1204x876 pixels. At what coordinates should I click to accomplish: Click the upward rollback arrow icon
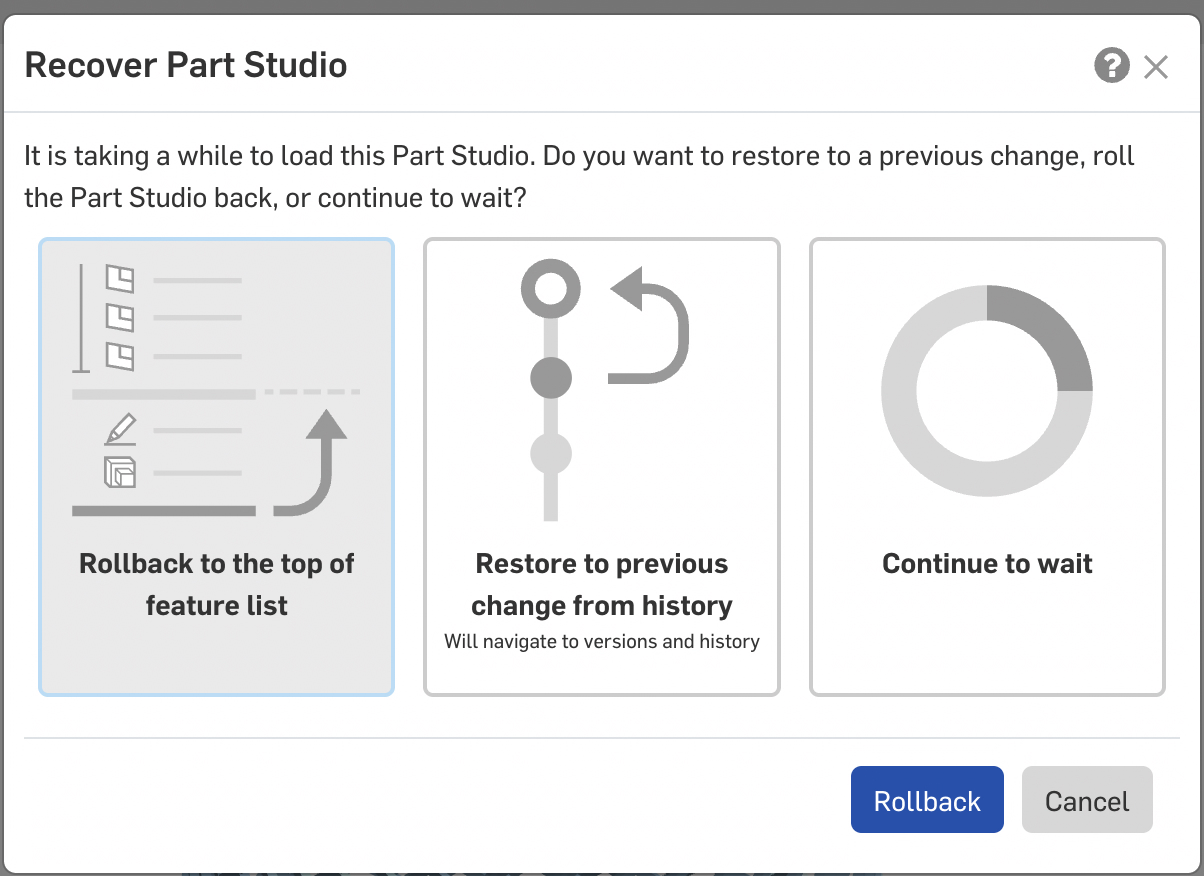click(x=316, y=460)
